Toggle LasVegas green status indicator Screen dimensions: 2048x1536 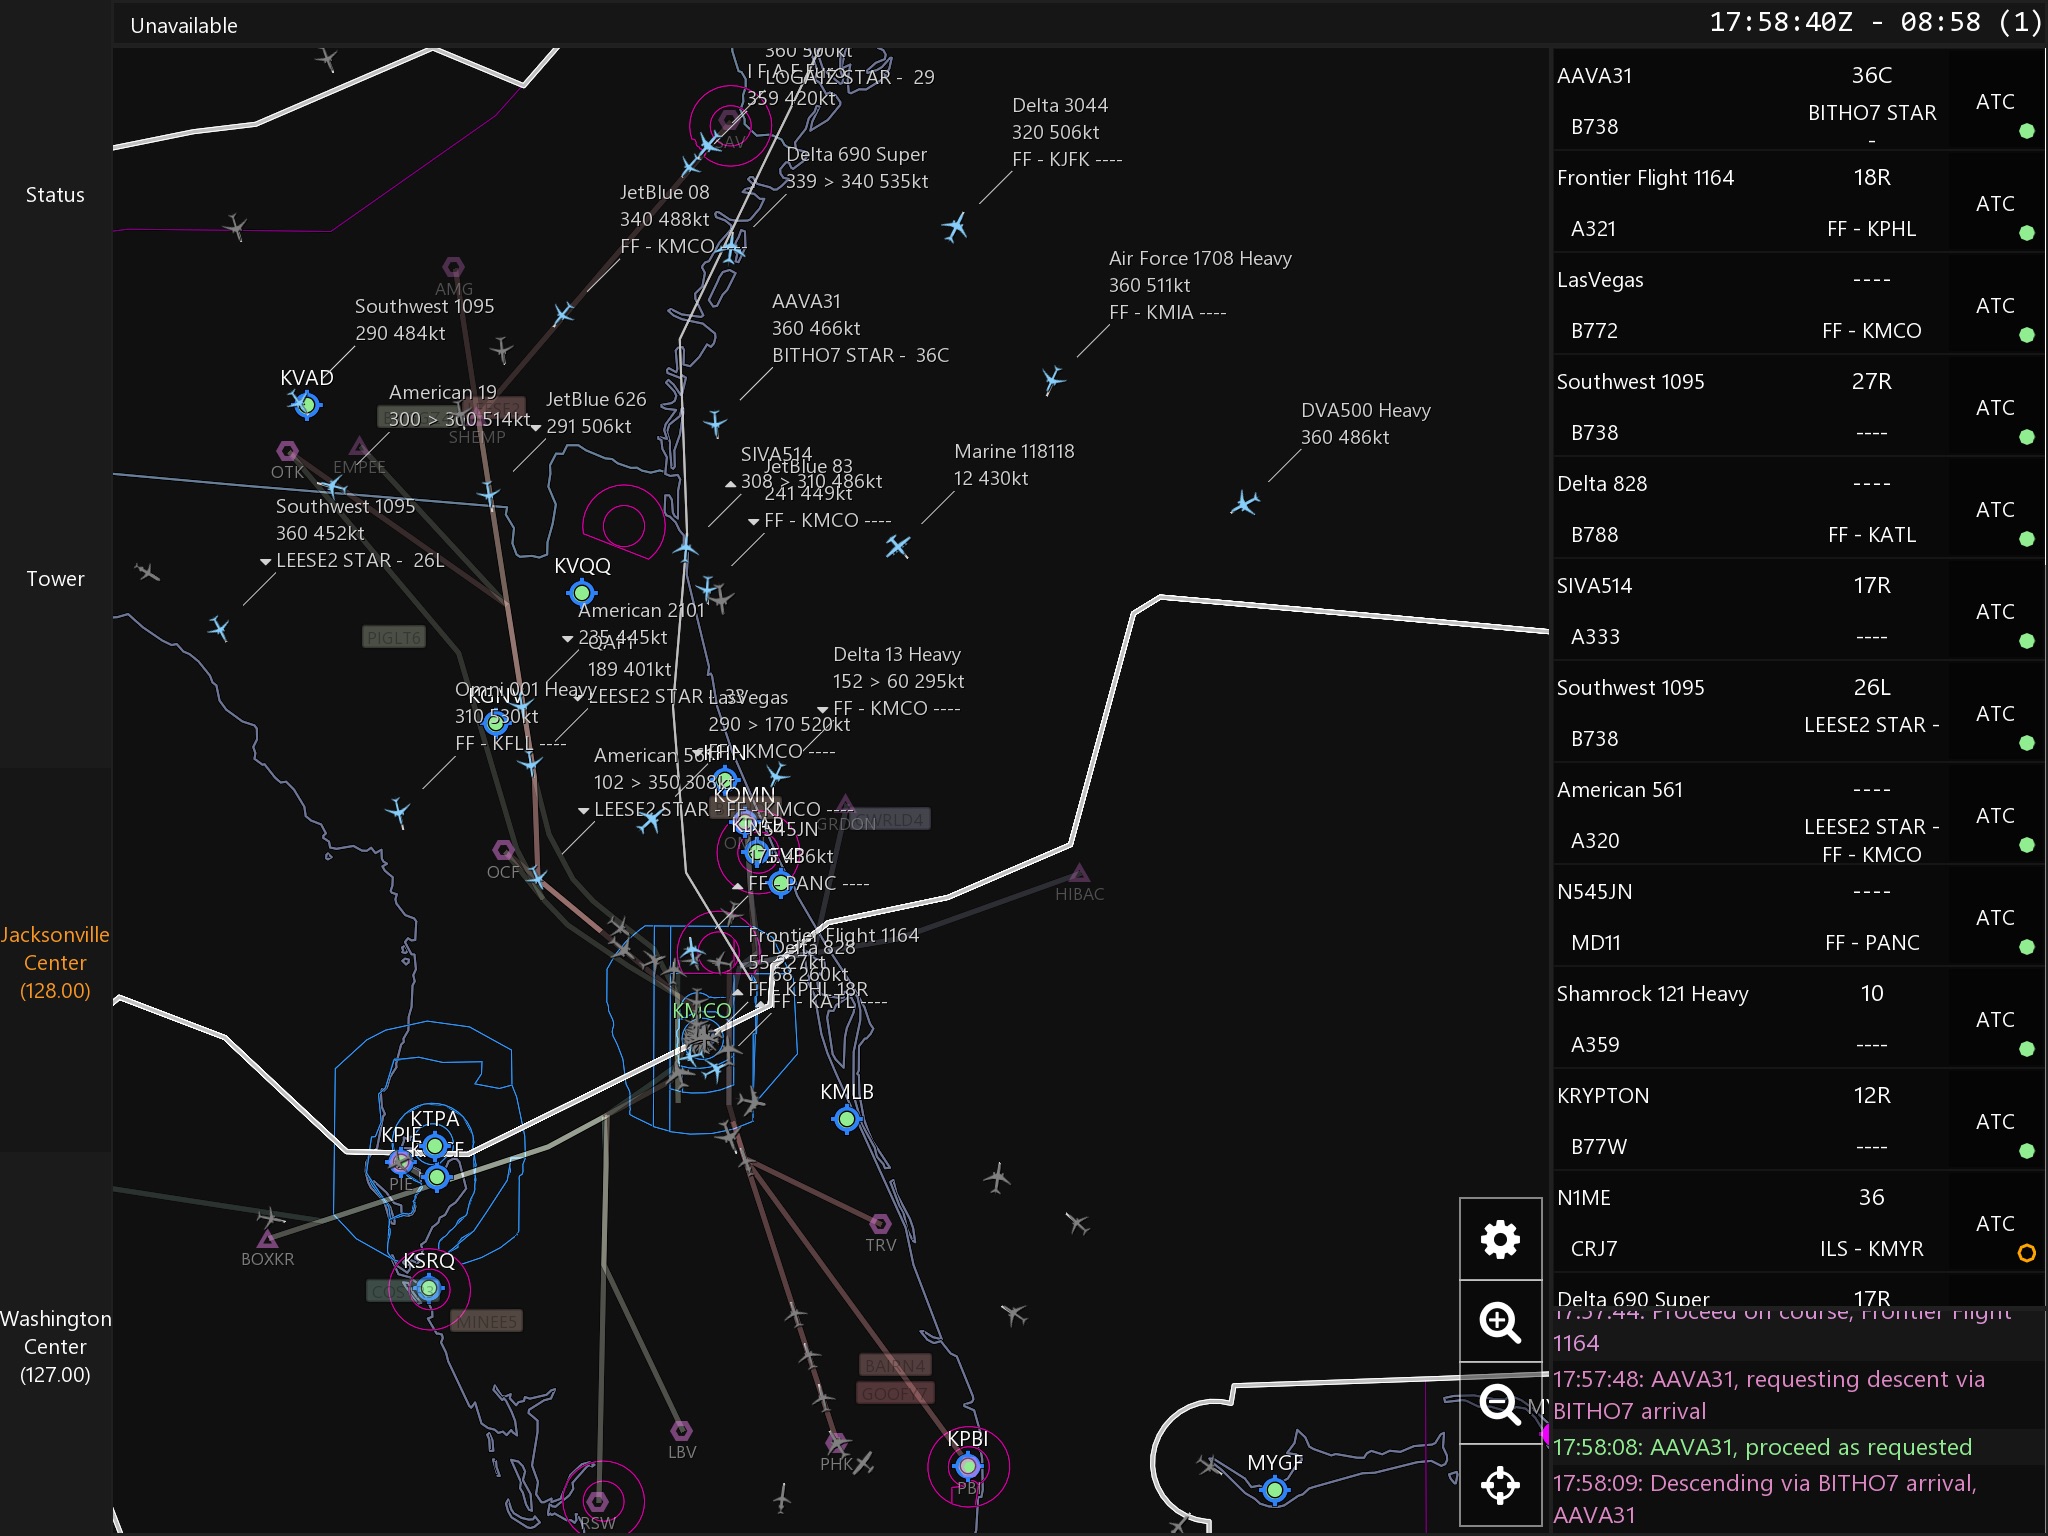click(2026, 335)
